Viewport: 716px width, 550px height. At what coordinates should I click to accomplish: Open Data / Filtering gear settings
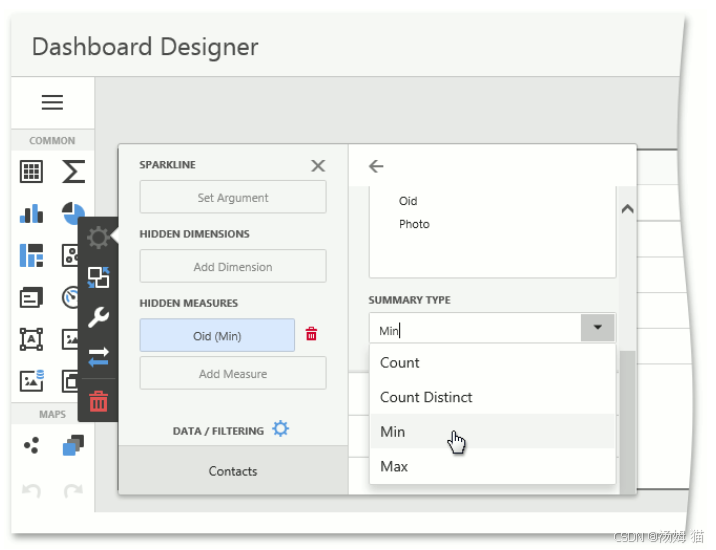point(280,429)
